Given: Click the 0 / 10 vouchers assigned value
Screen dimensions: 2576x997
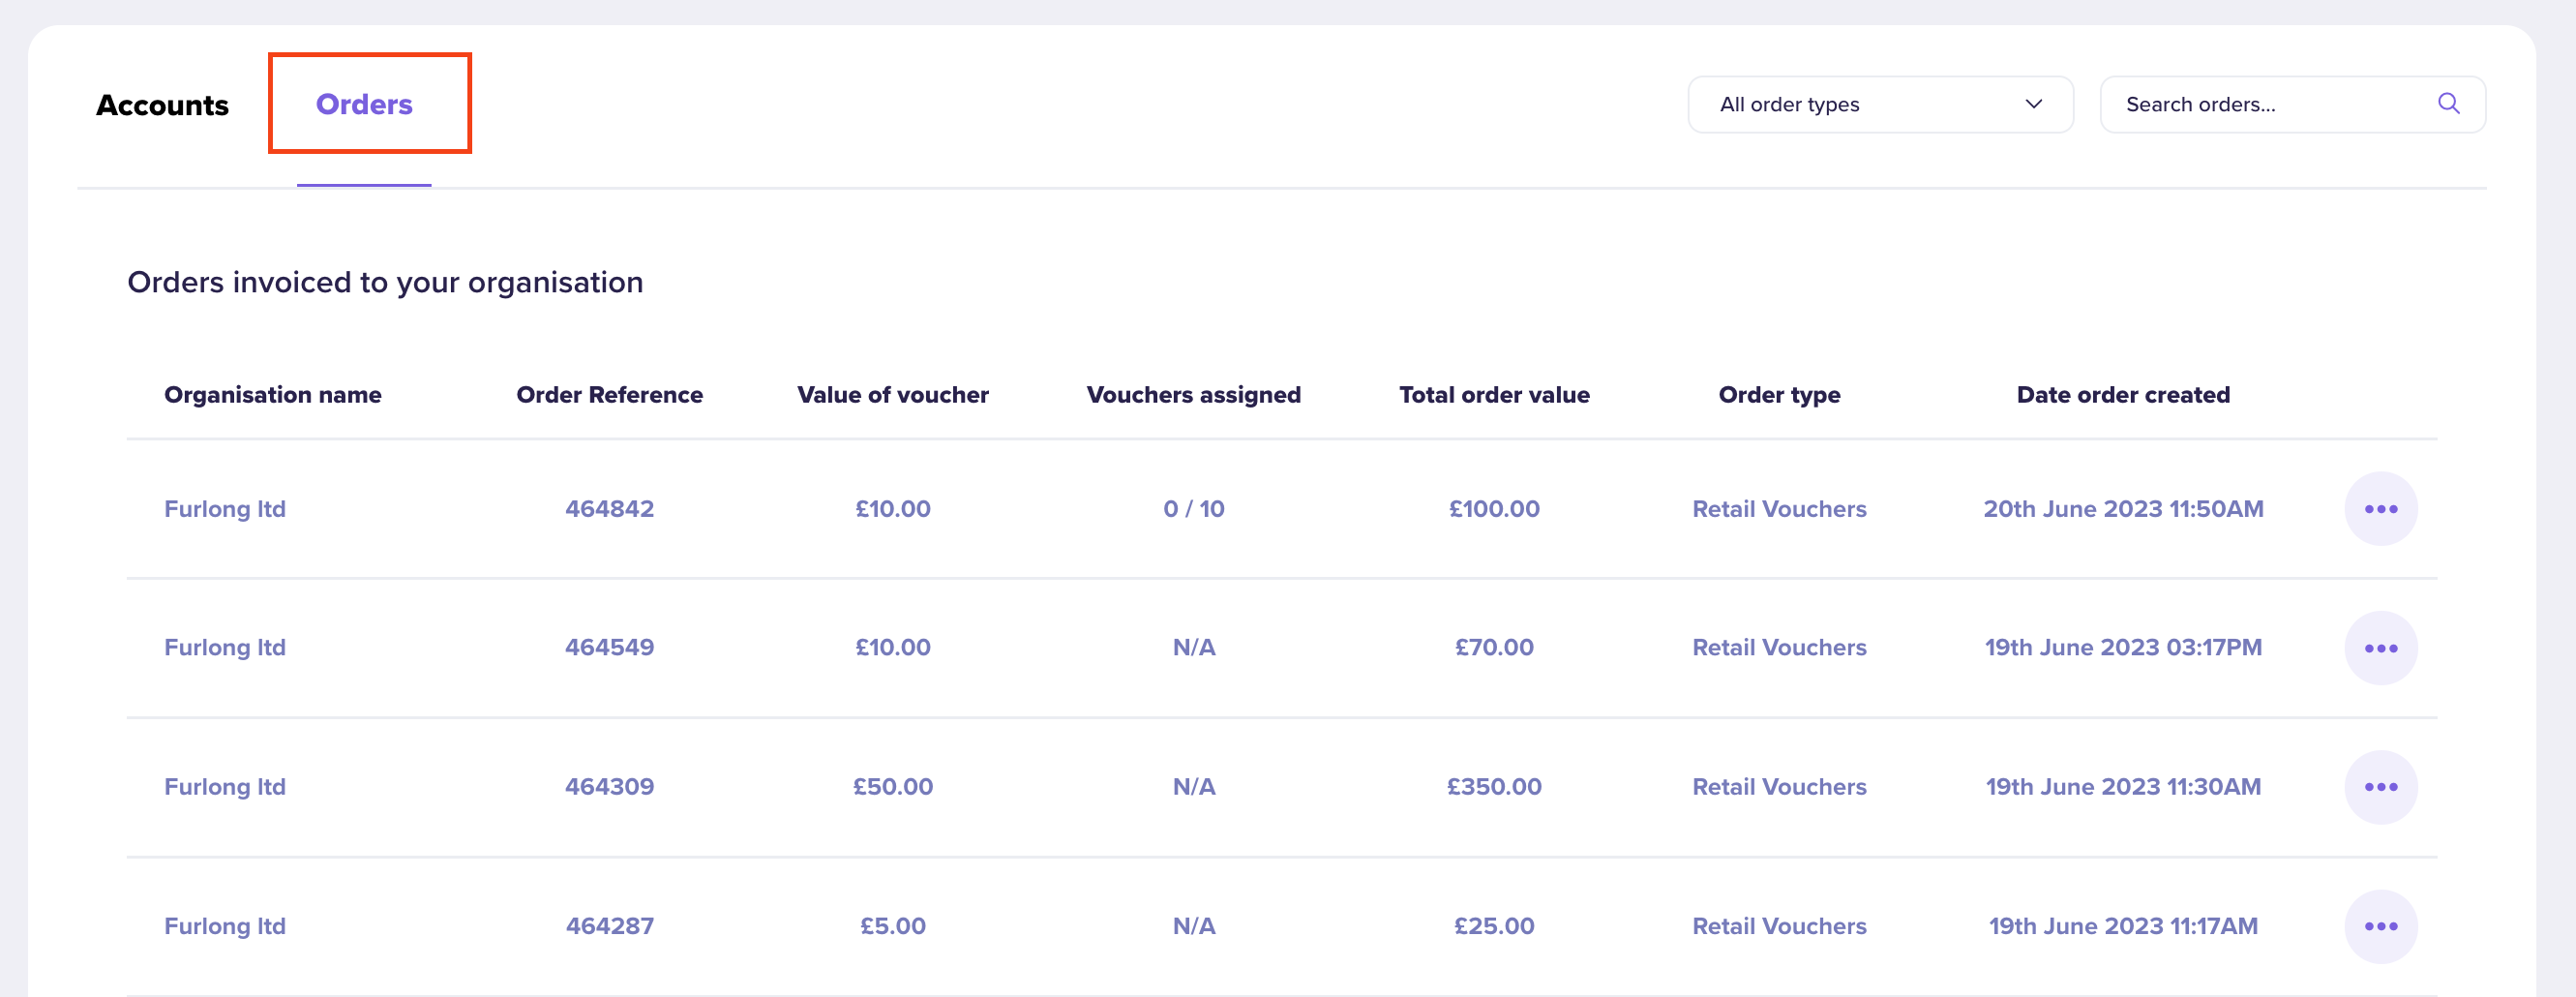Looking at the screenshot, I should [1193, 509].
